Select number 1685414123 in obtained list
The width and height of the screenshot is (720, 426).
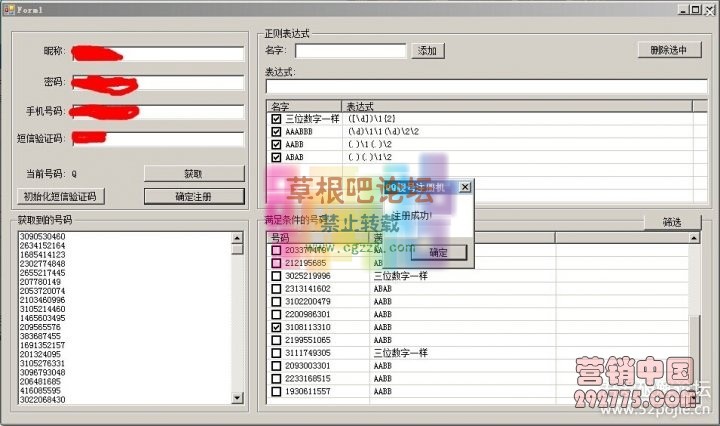click(43, 255)
